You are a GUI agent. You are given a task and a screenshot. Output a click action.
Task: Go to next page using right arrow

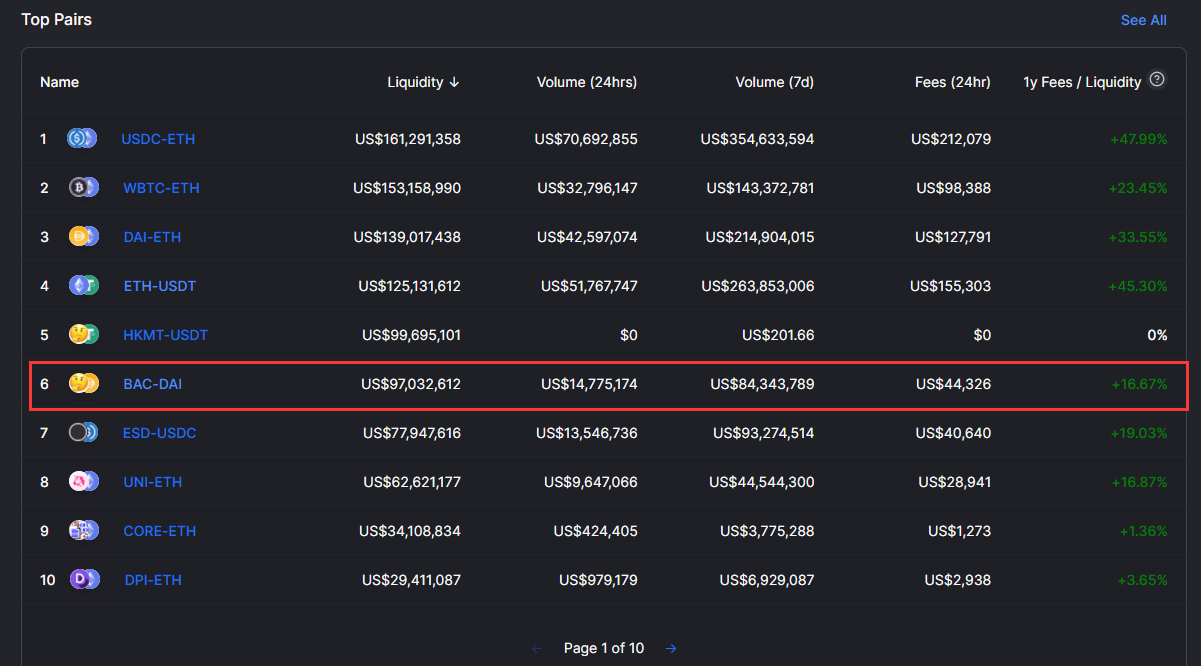[x=671, y=648]
